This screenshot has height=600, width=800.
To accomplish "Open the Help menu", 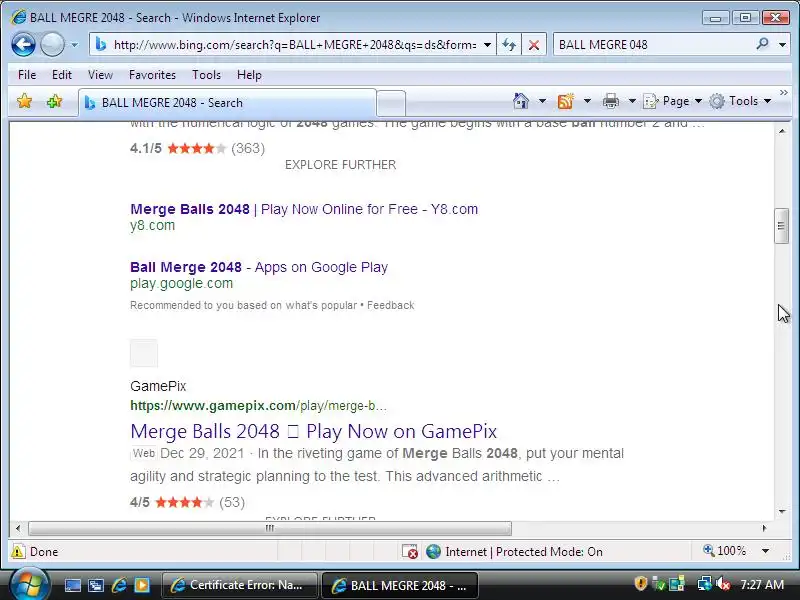I will point(249,75).
